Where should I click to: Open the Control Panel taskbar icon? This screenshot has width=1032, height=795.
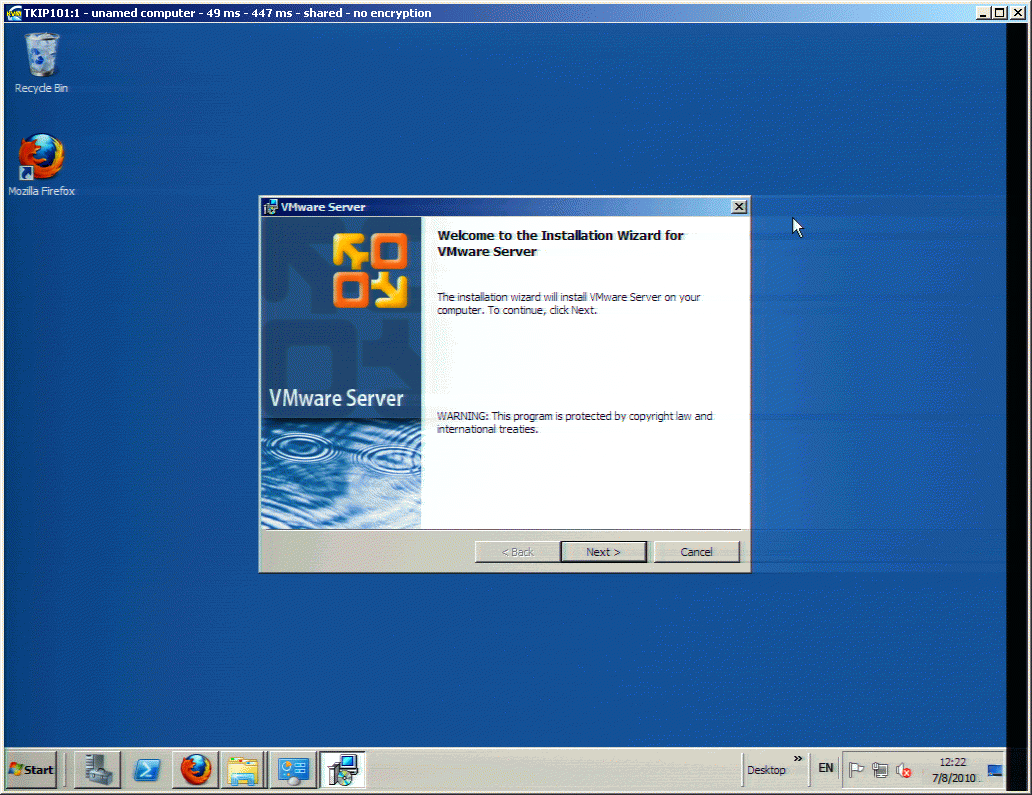click(x=293, y=769)
